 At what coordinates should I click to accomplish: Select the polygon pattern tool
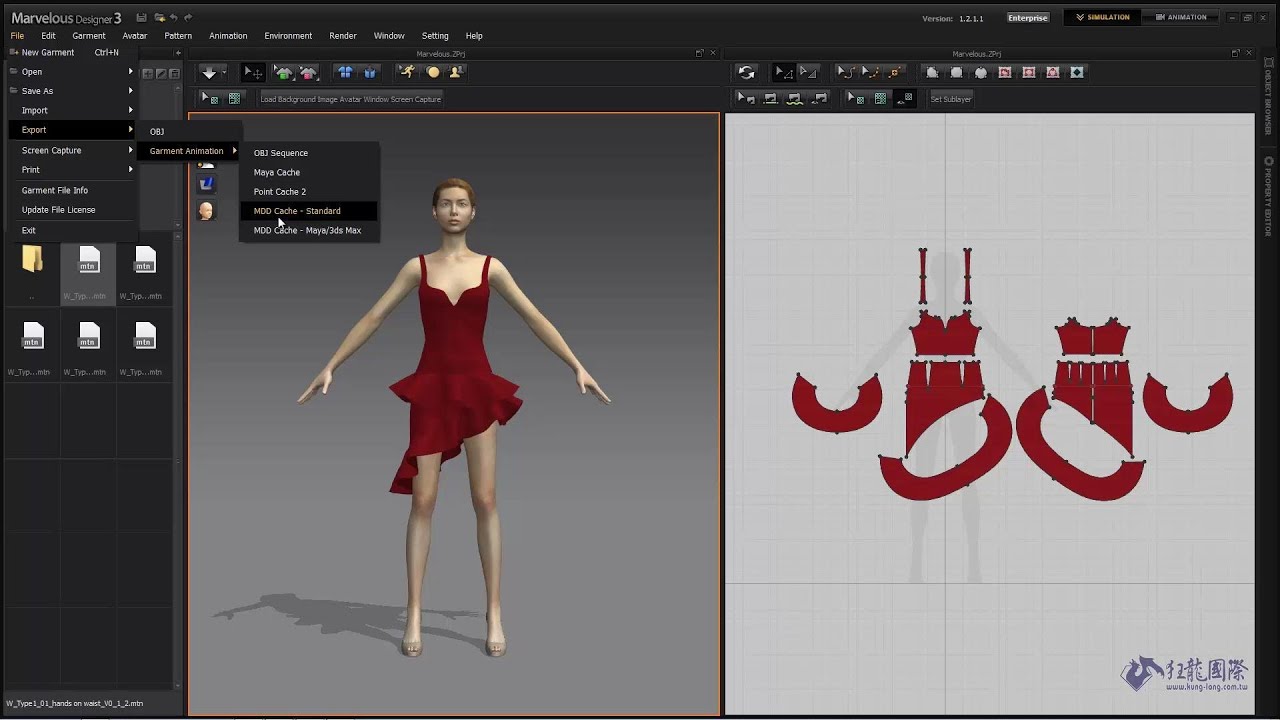pos(932,72)
